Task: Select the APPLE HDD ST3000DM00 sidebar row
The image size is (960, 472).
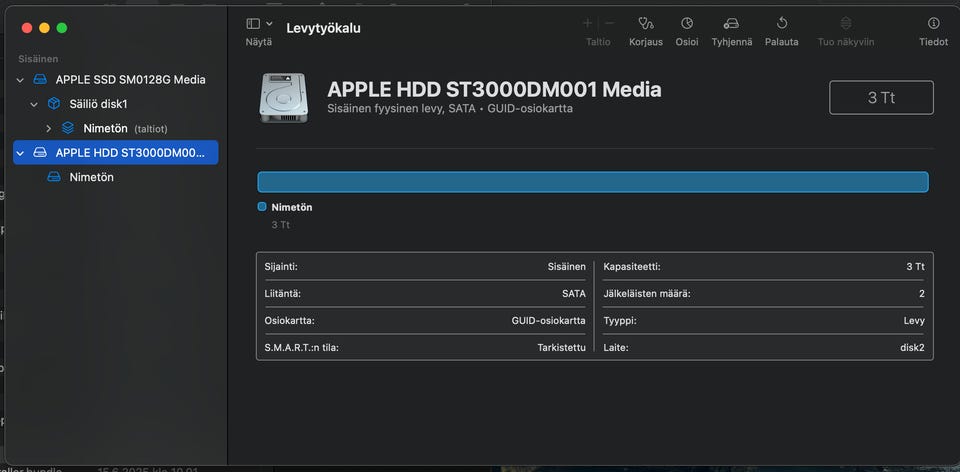Action: click(x=116, y=152)
